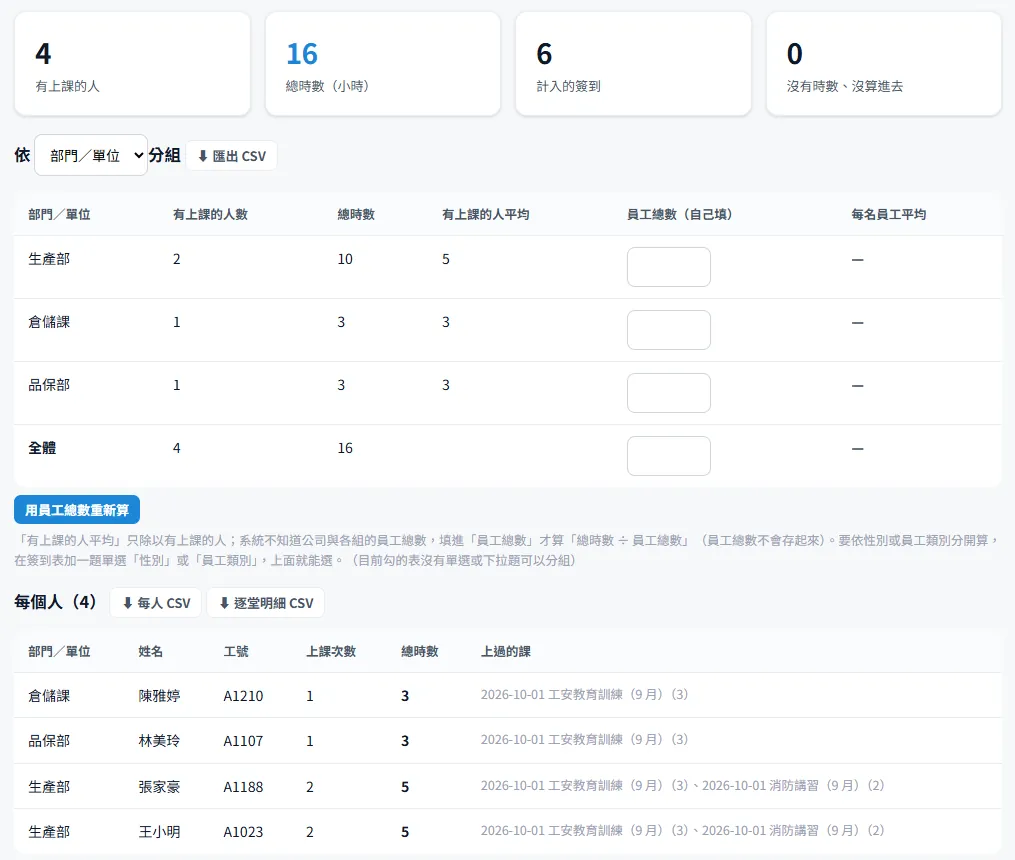
Task: Click the 總時數（小時） summary card
Action: pyautogui.click(x=383, y=64)
